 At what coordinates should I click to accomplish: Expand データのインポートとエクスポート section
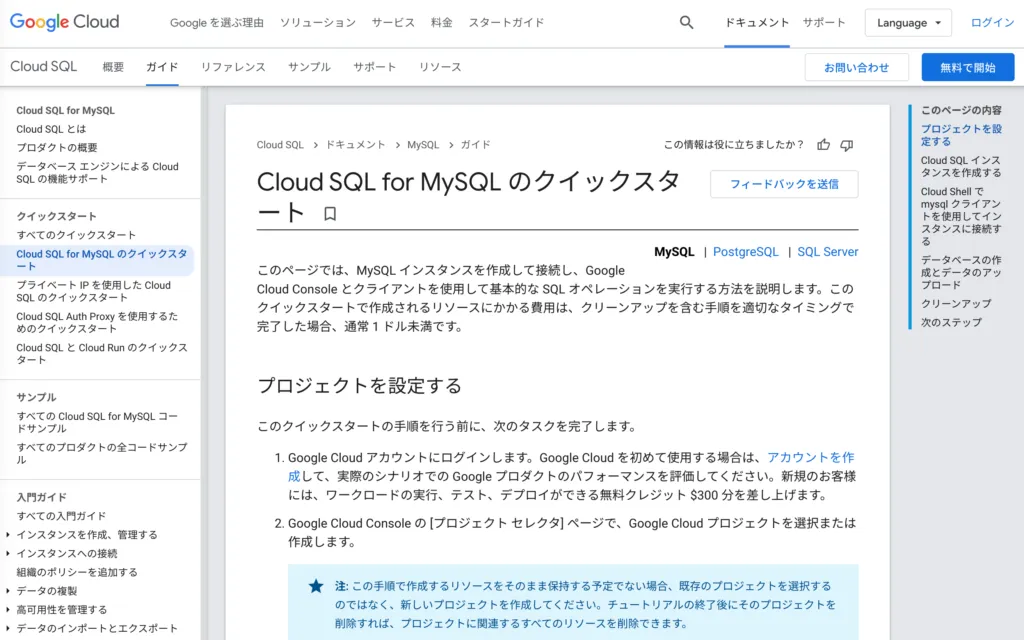tap(8, 628)
